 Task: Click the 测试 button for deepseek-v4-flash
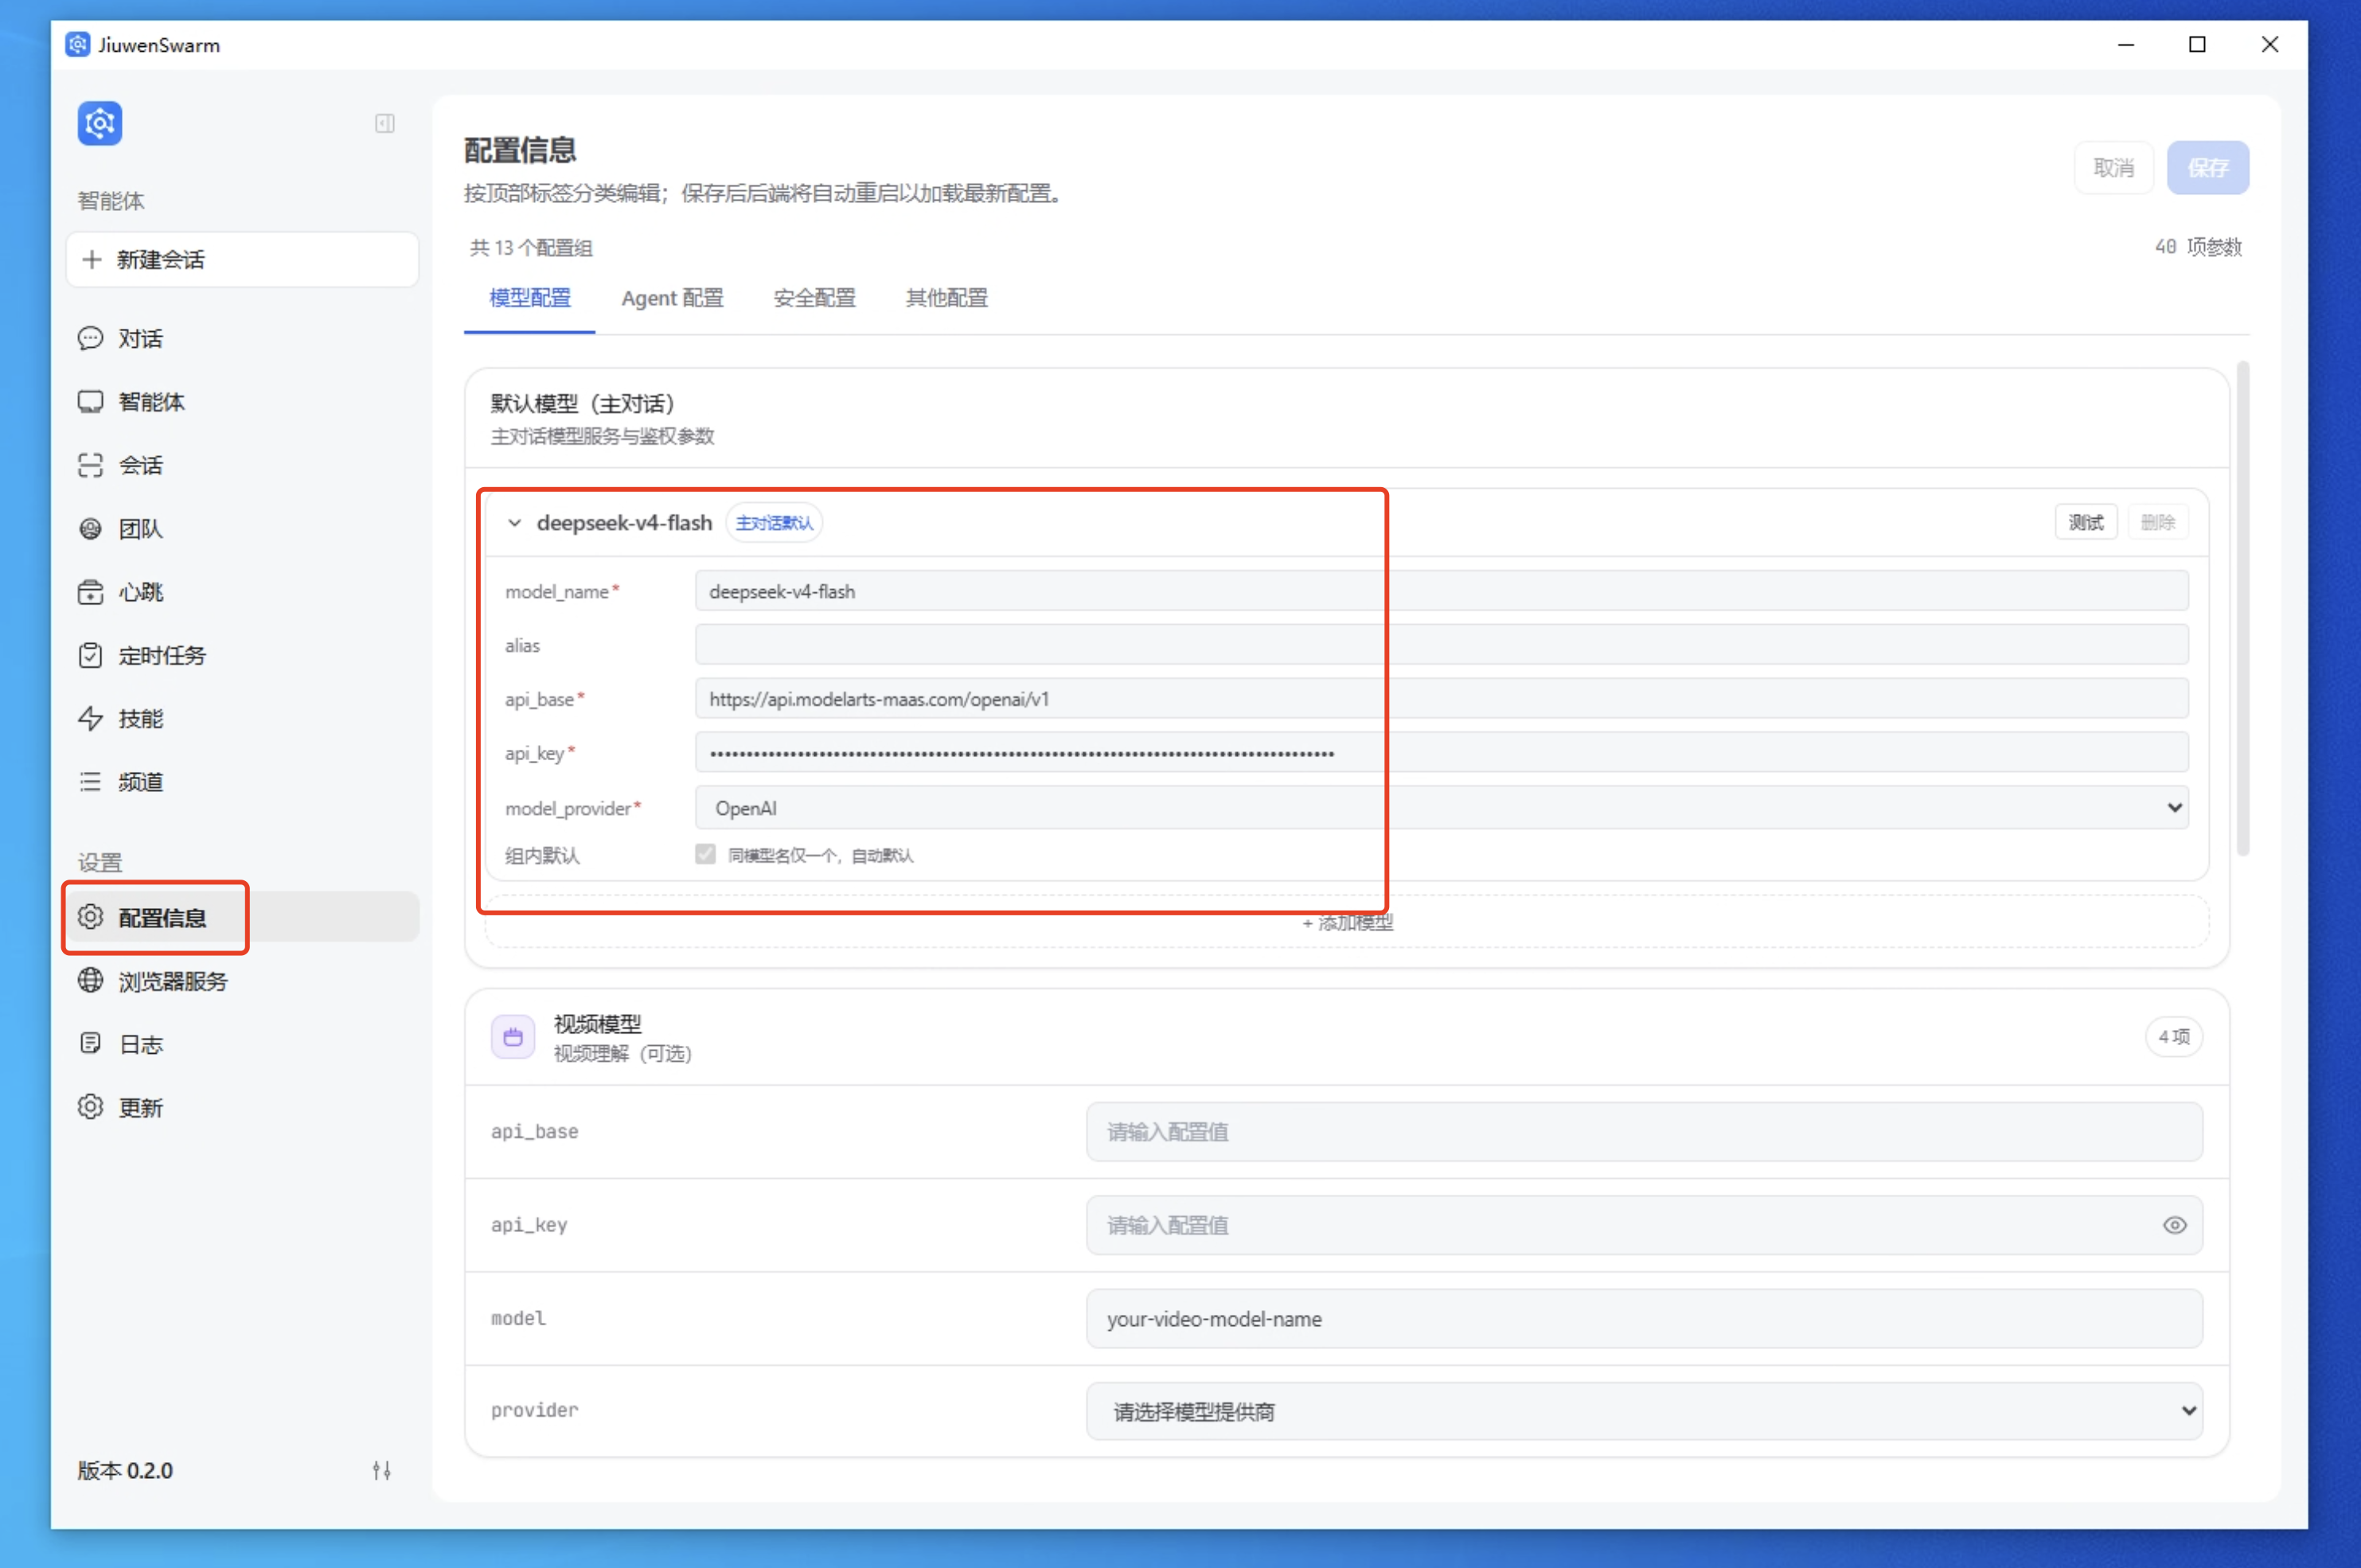coord(2085,522)
